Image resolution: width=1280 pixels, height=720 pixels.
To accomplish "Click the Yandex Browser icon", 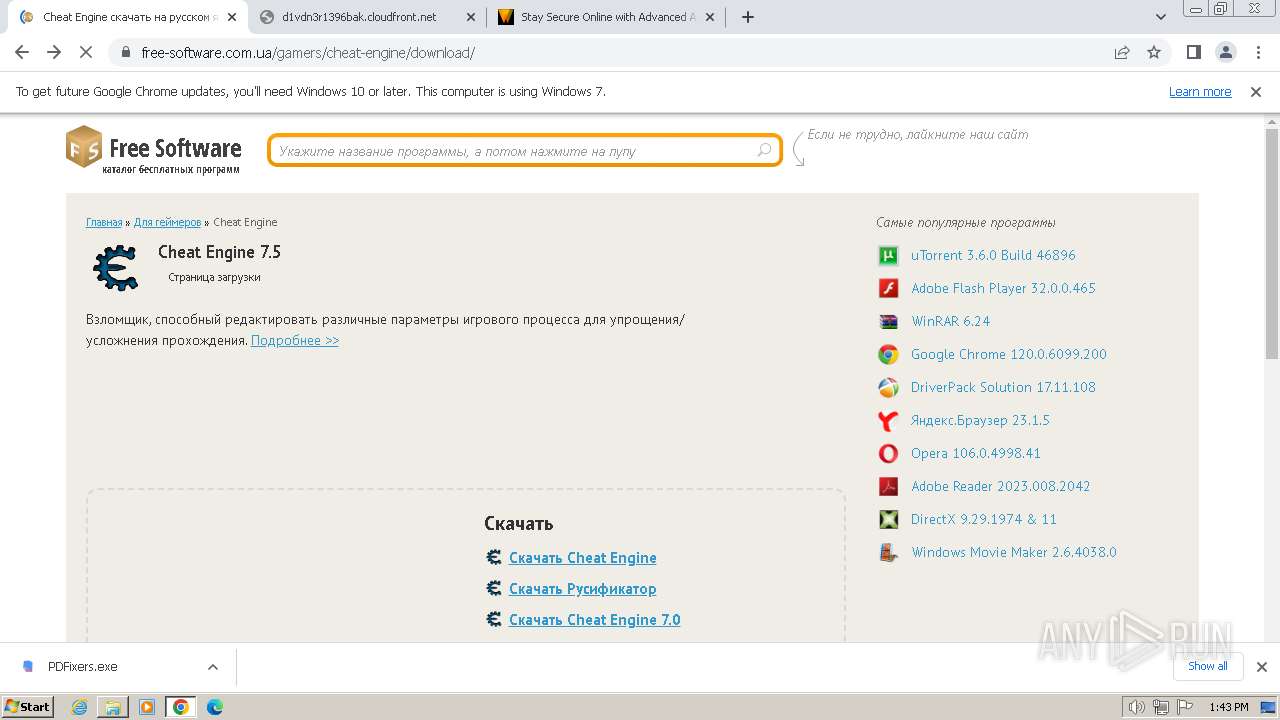I will (x=888, y=420).
